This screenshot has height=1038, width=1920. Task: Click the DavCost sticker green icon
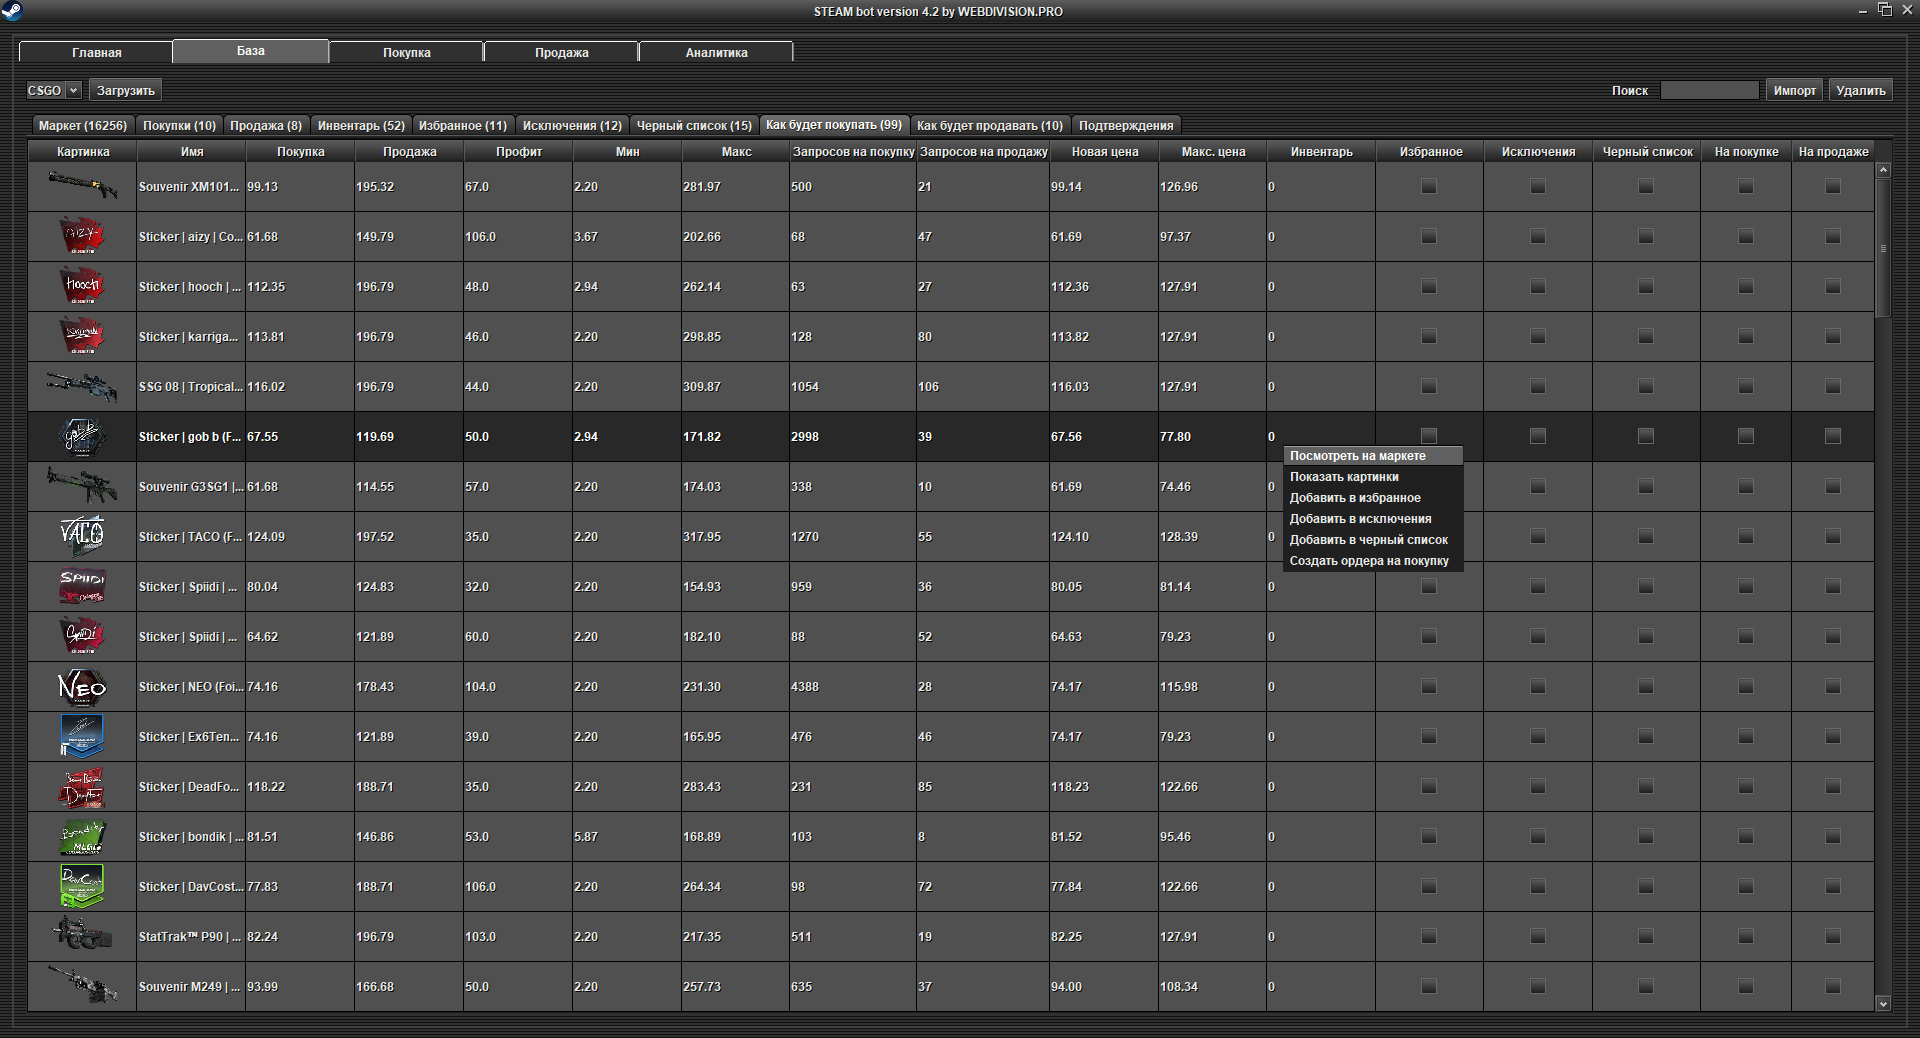[x=82, y=886]
